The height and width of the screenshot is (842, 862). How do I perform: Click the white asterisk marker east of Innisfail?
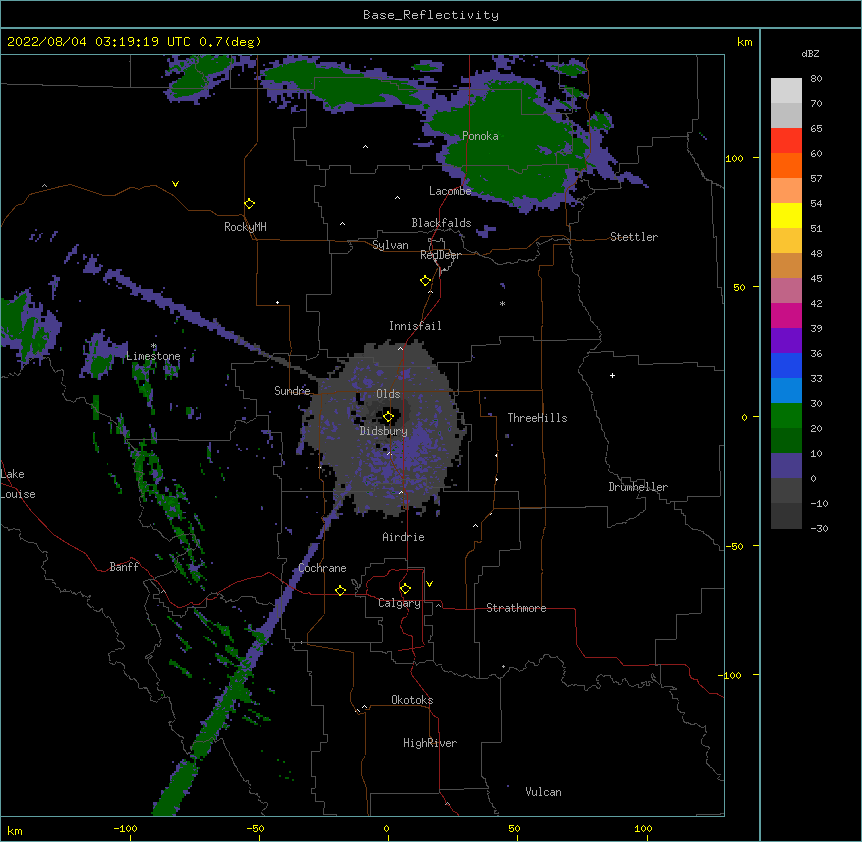pos(502,303)
